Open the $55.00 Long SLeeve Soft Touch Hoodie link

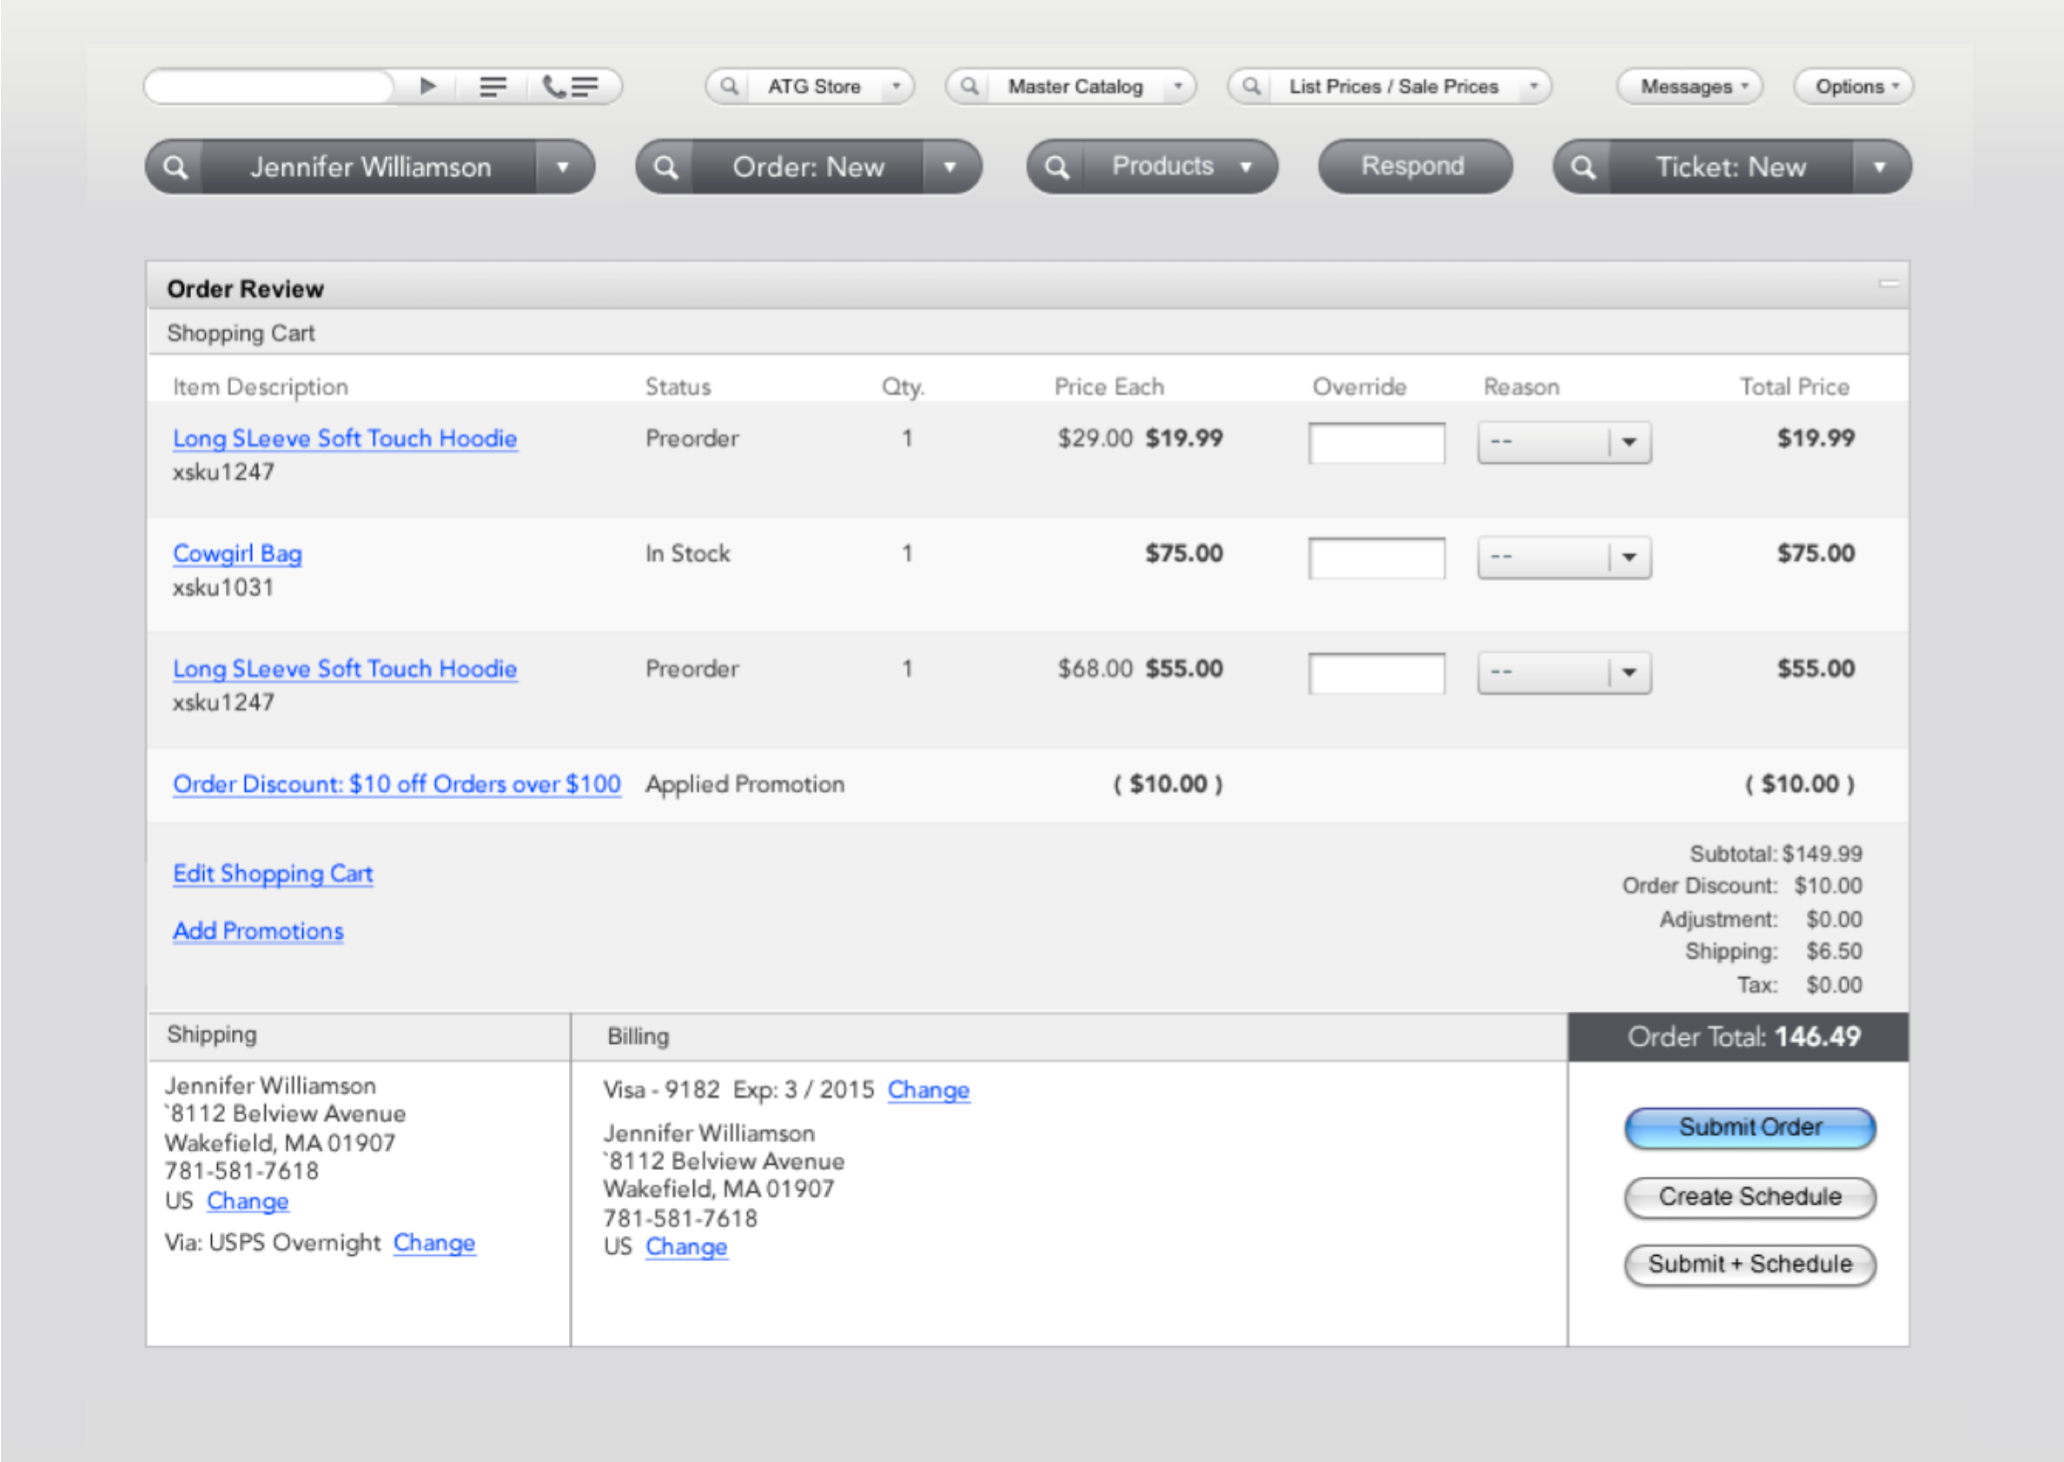[345, 668]
